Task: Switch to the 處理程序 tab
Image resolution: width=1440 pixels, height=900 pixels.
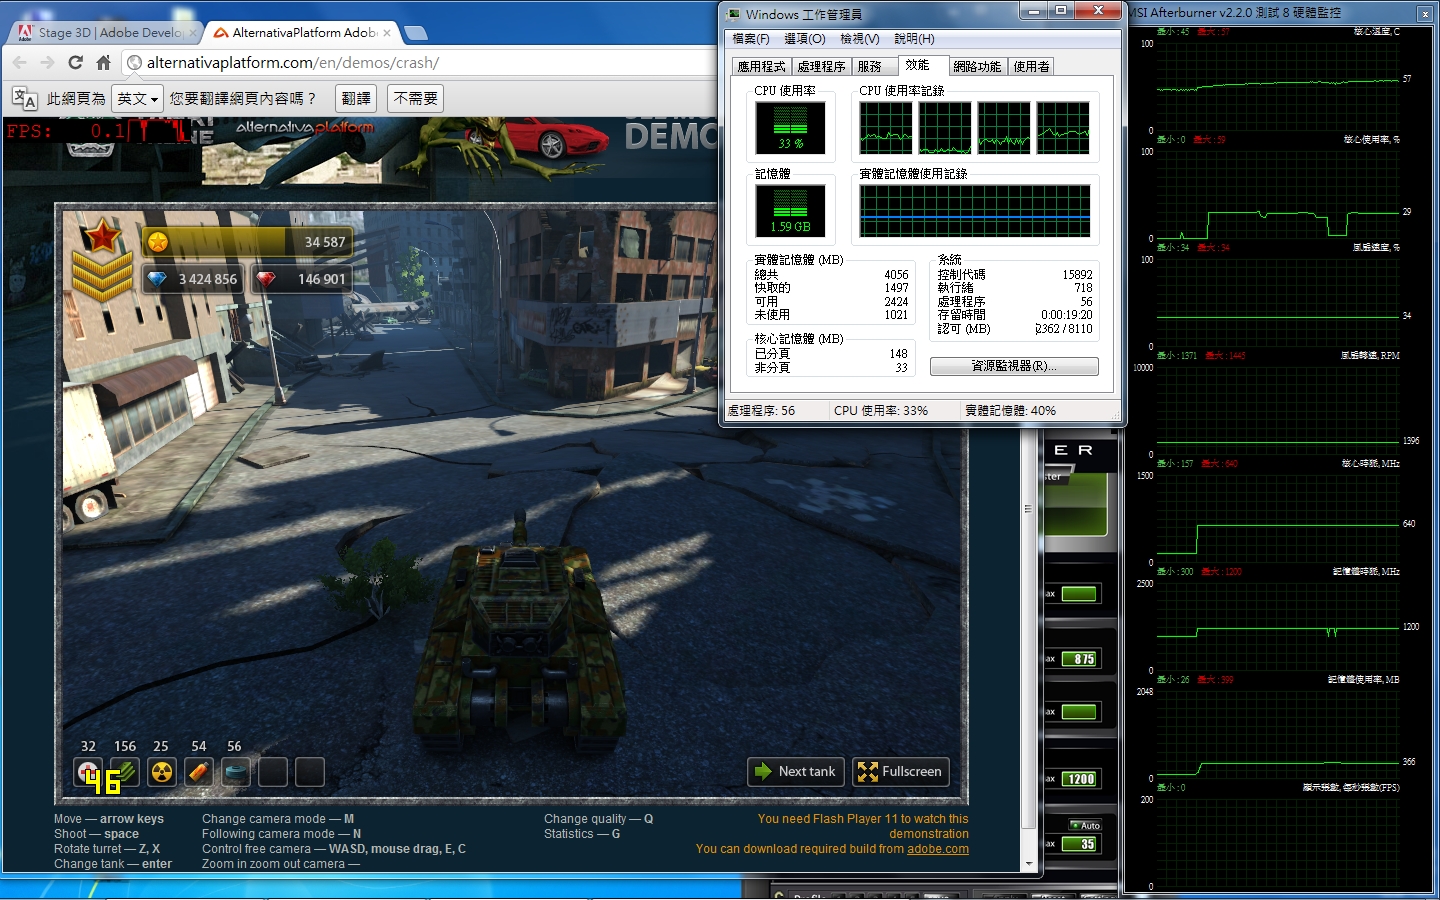Action: 822,67
